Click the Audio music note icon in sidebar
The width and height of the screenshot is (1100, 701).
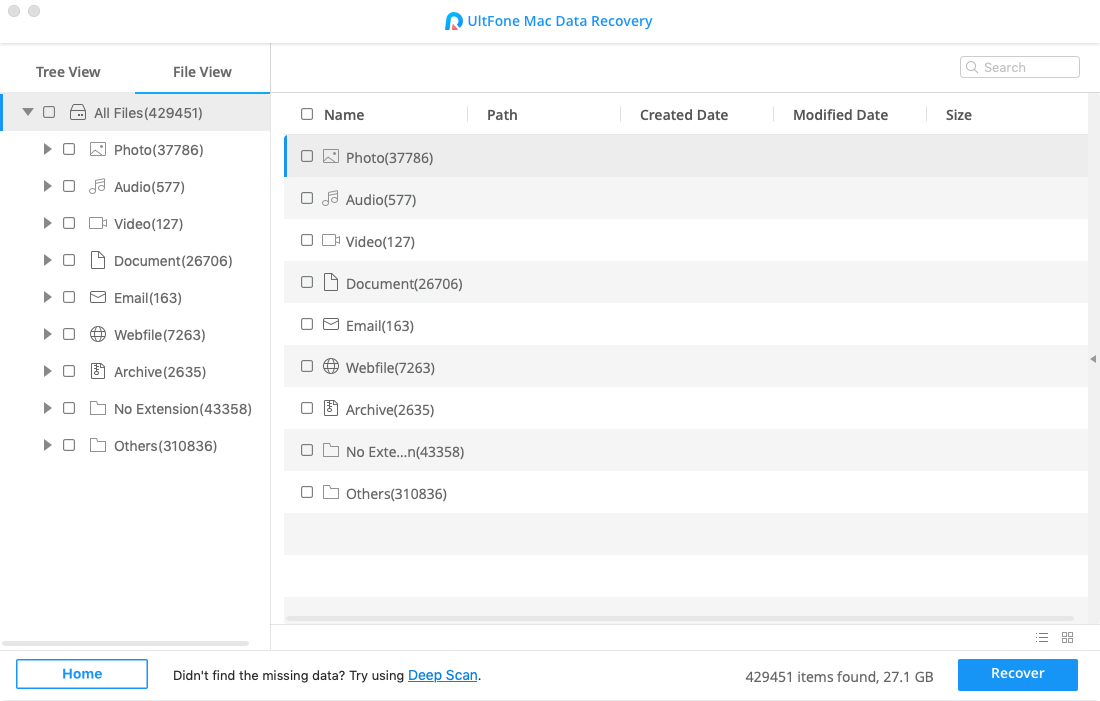click(x=97, y=187)
